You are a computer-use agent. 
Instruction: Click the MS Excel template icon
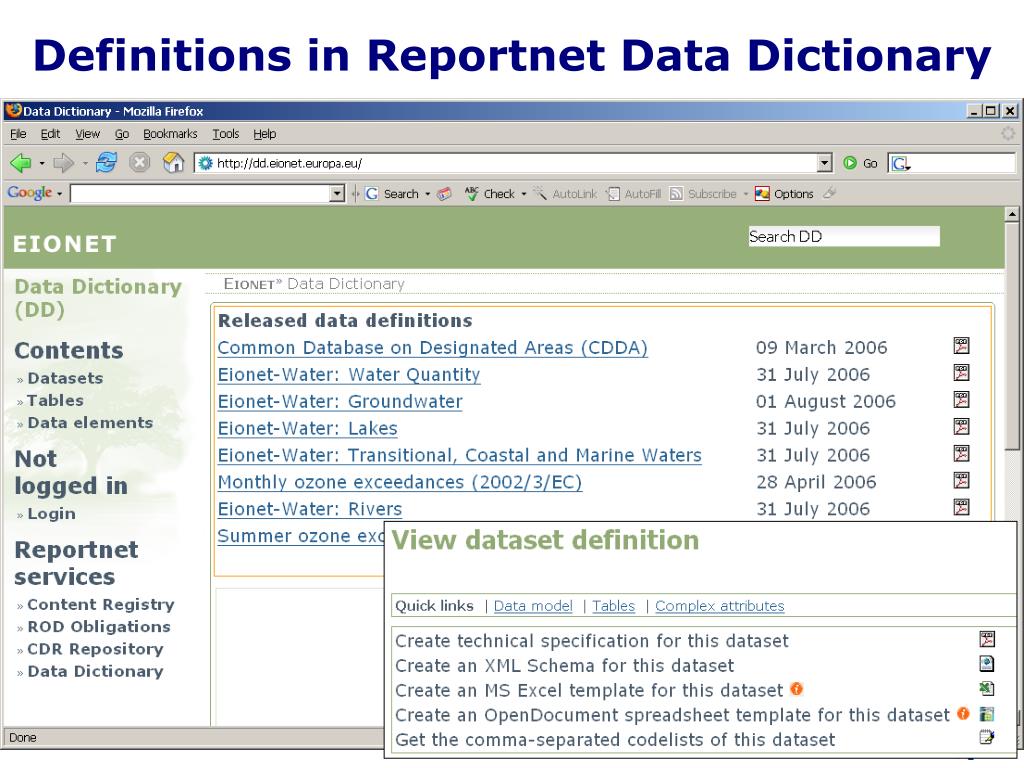(x=987, y=689)
